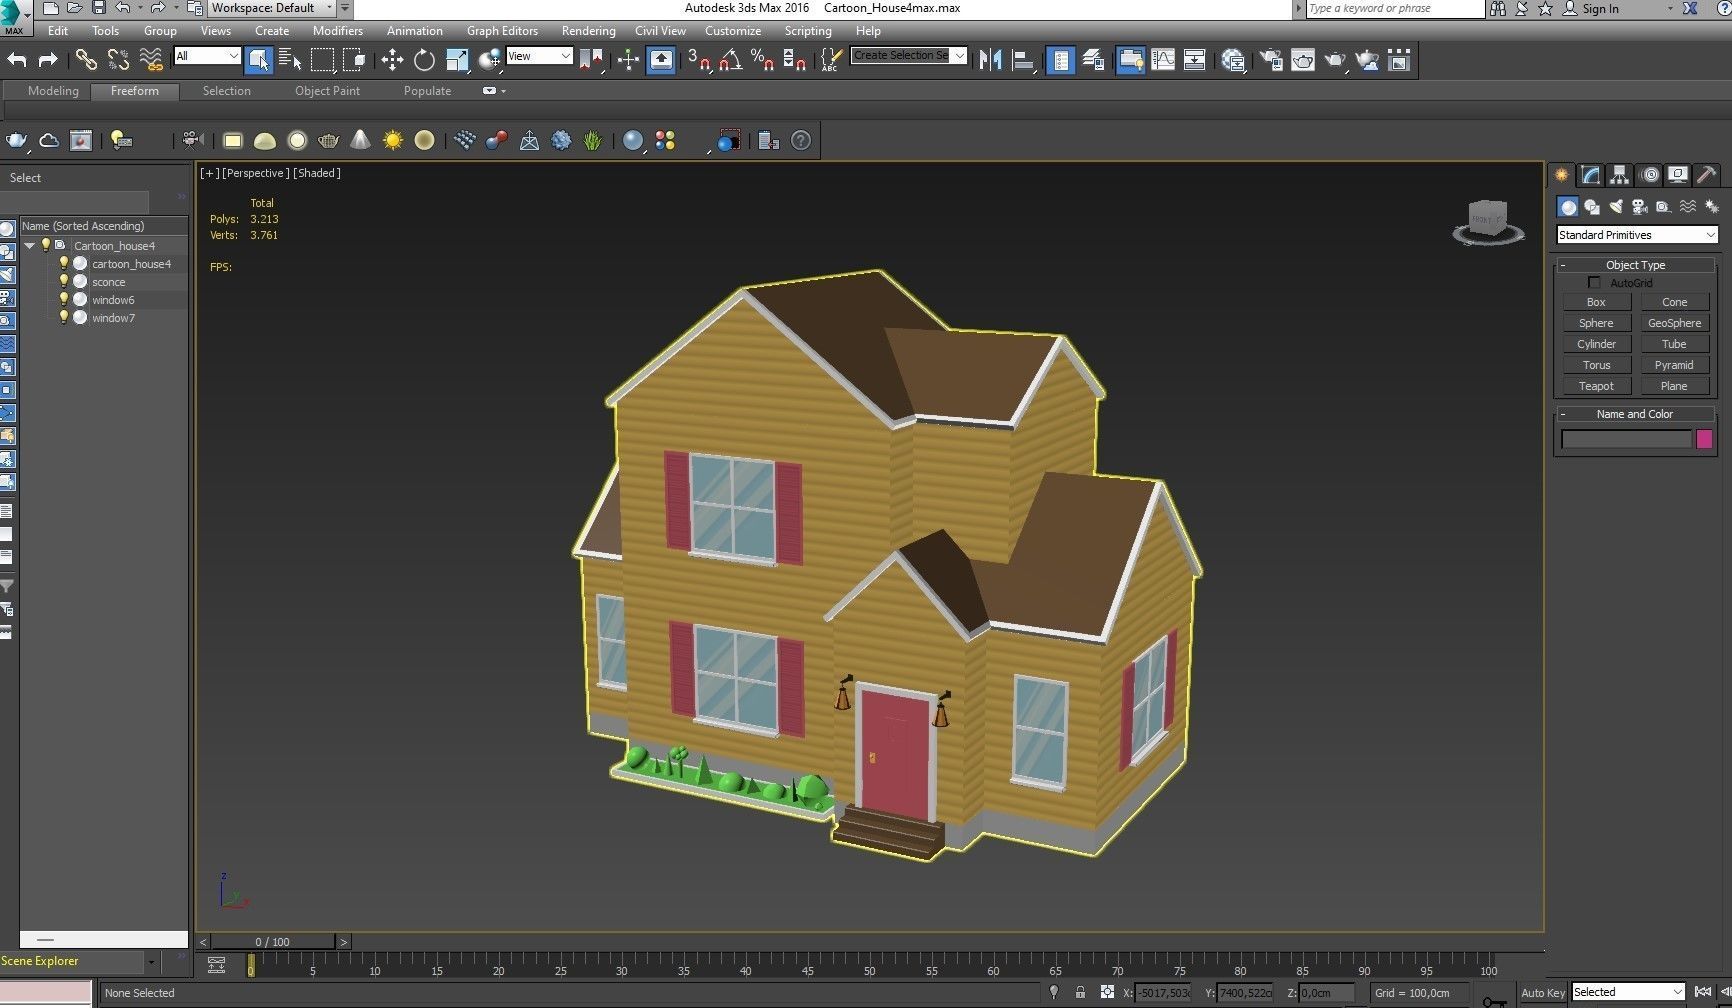Screen dimensions: 1732x1008
Task: Open the pink object color swatch
Action: [1704, 439]
